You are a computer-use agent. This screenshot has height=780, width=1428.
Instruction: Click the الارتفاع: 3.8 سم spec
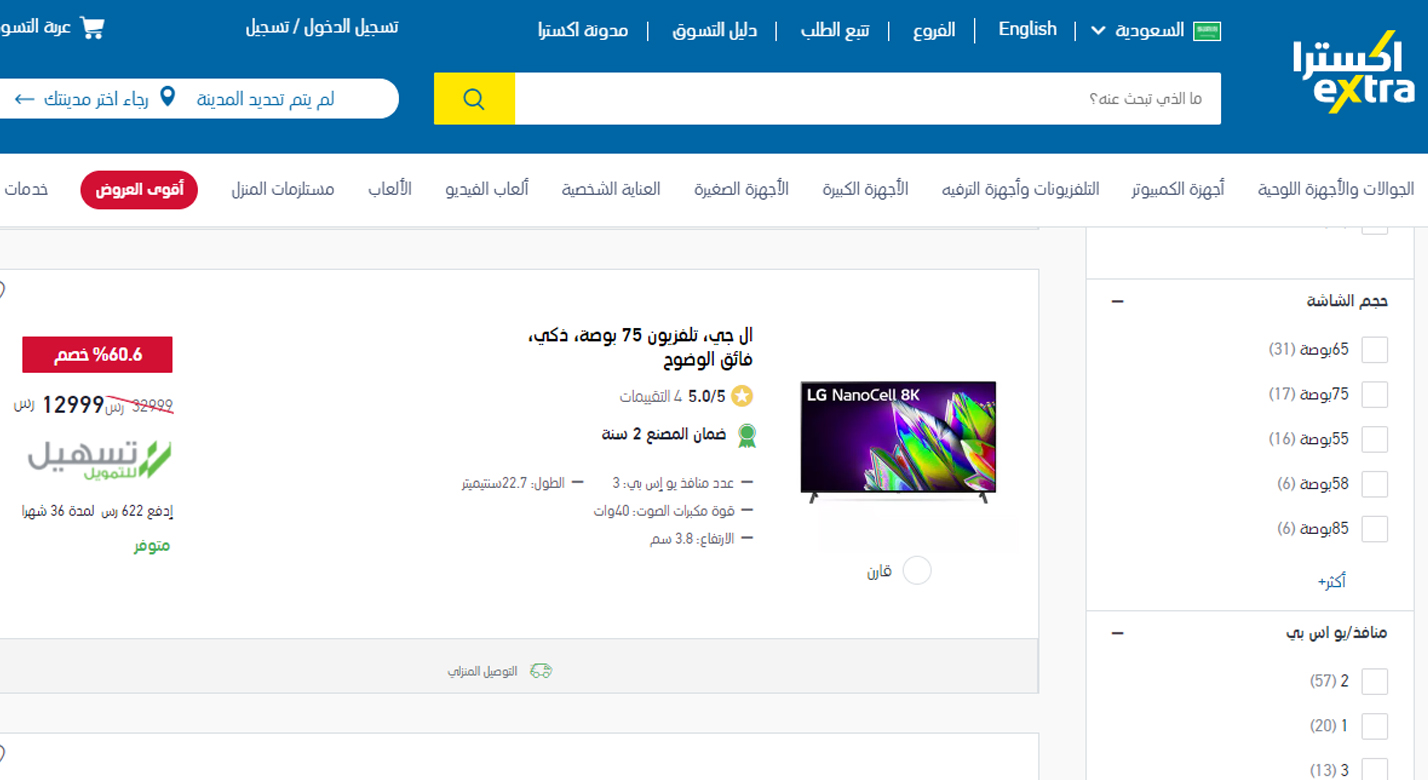tap(692, 539)
